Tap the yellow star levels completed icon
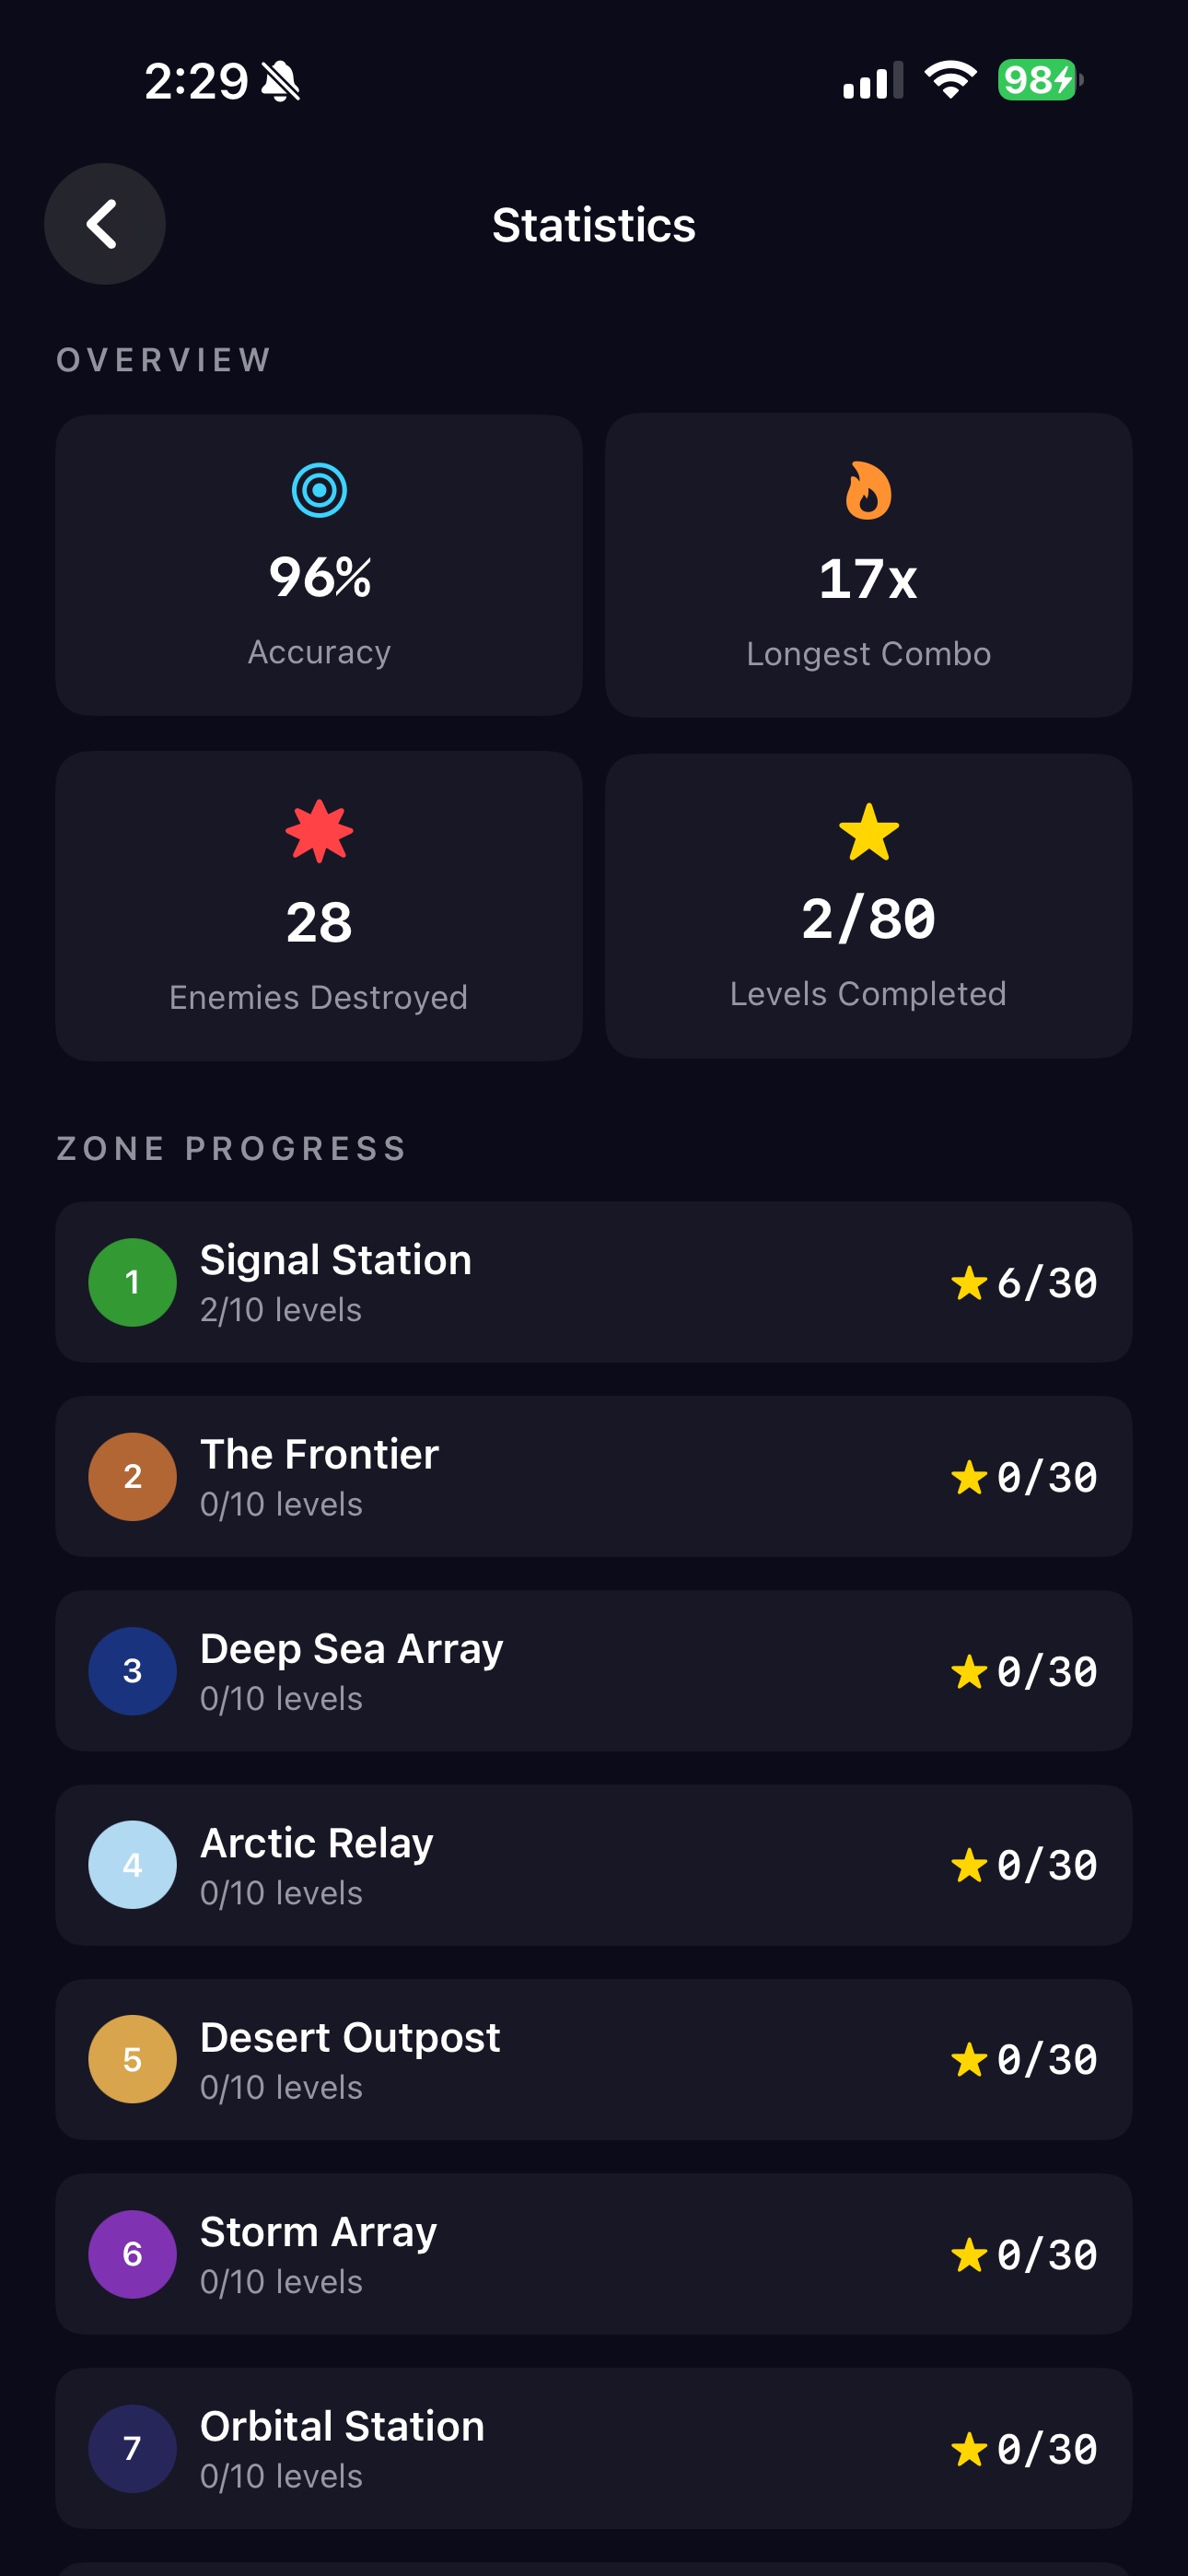Viewport: 1188px width, 2576px height. coord(868,832)
